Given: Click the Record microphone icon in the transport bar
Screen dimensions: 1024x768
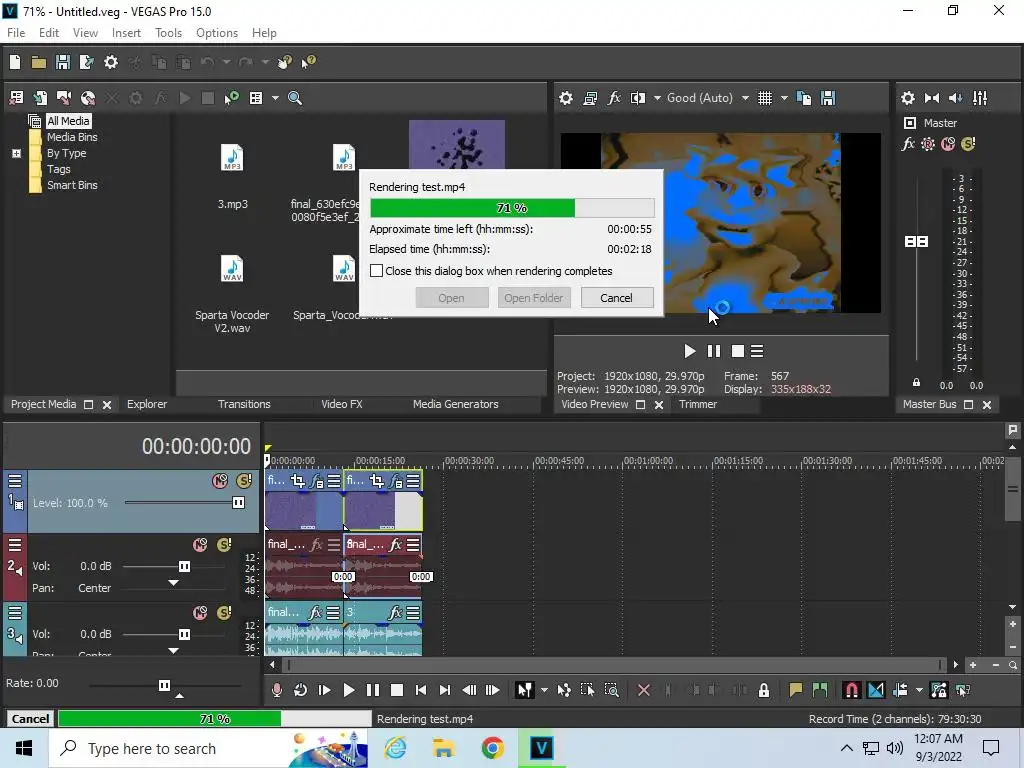Looking at the screenshot, I should (x=276, y=690).
